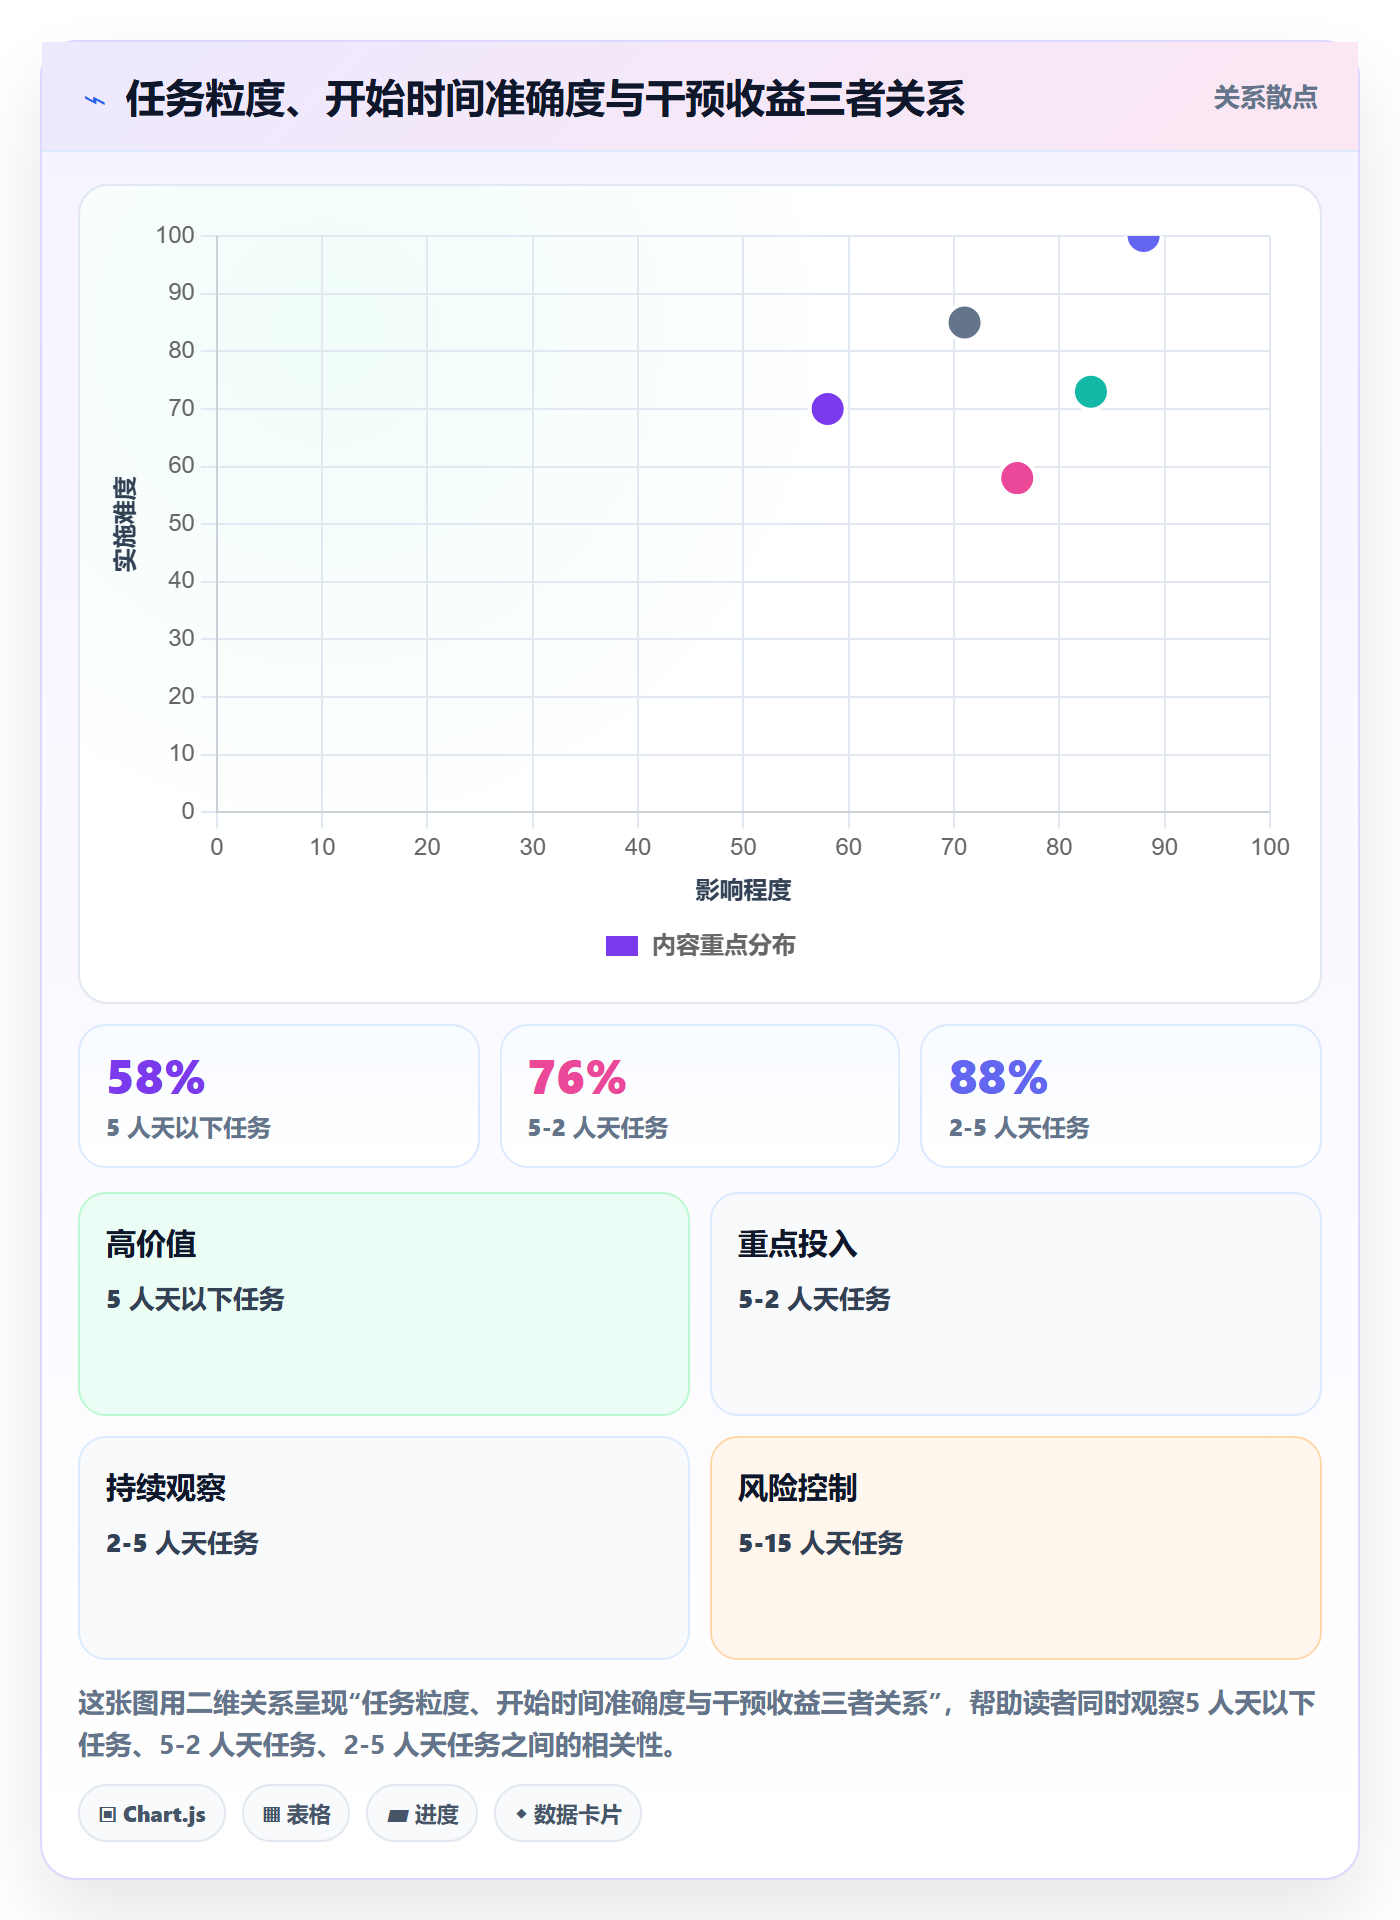This screenshot has width=1400, height=1920.
Task: Click the 表格 tag chip
Action: click(296, 1814)
